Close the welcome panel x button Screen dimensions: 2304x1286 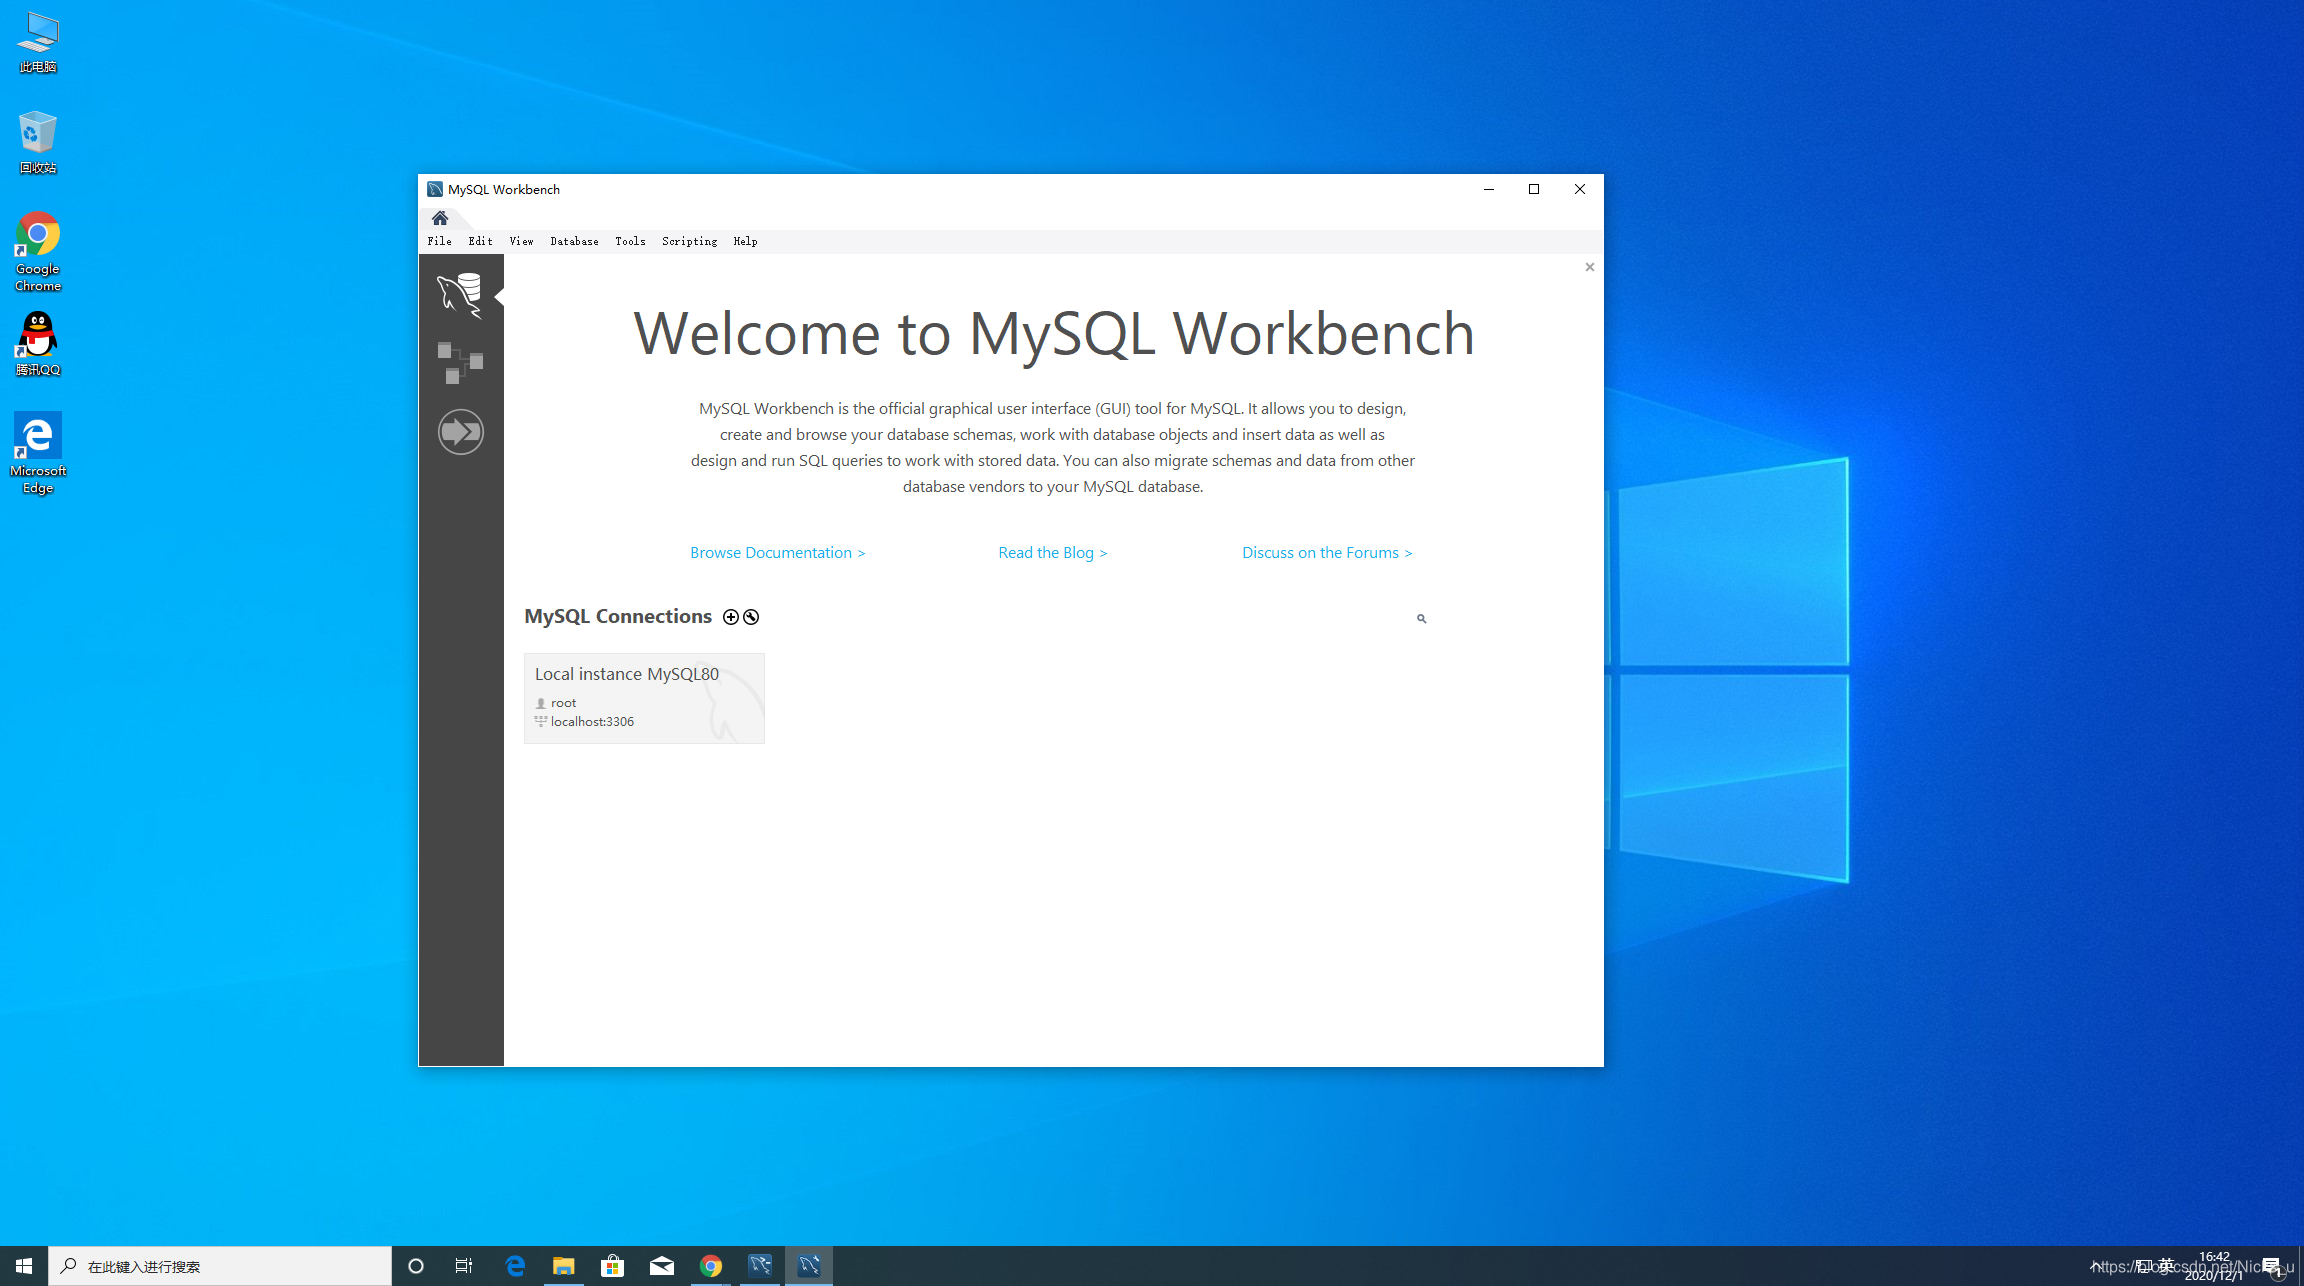tap(1589, 267)
